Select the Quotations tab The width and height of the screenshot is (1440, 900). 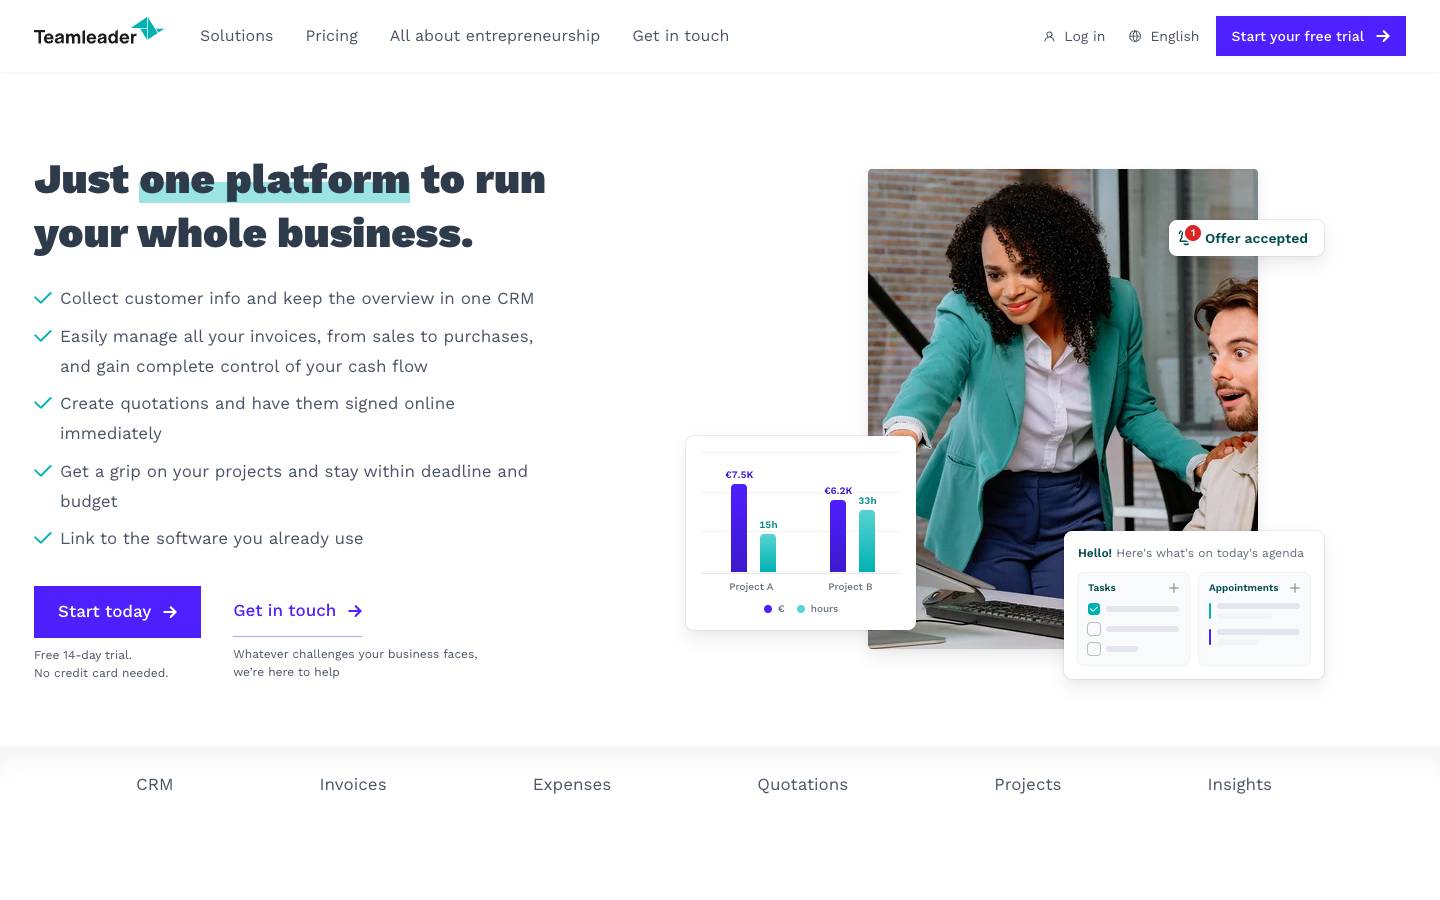[x=803, y=785]
